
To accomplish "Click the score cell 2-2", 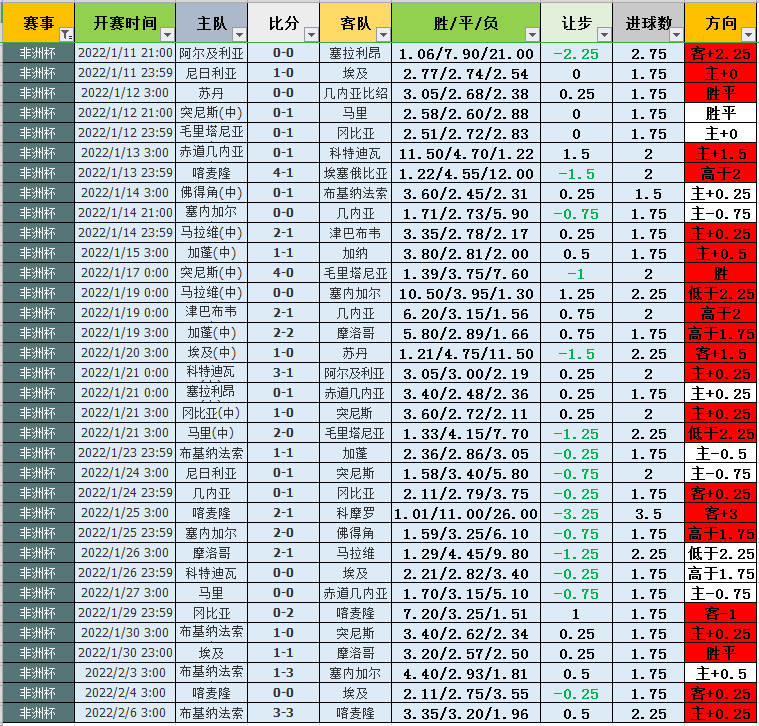I will tap(283, 333).
